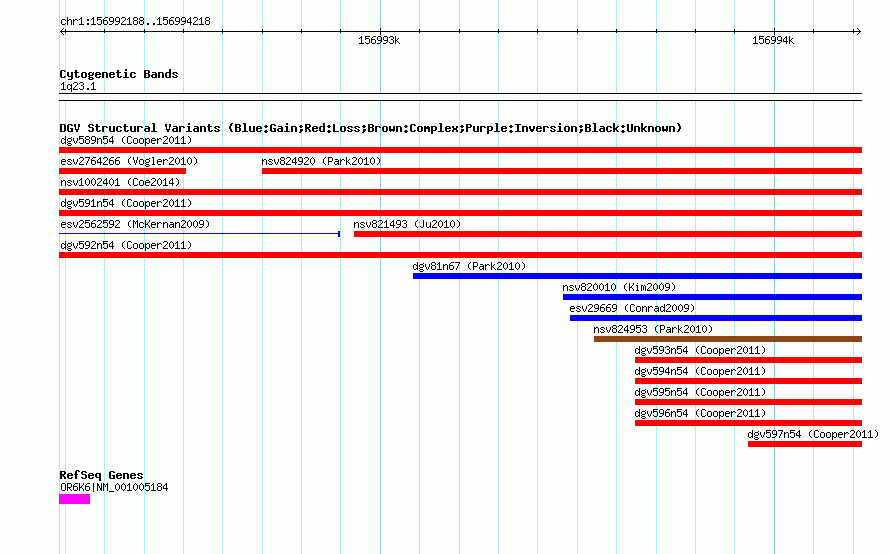Open the esv2764266 (Vogler2010) label
The width and height of the screenshot is (890, 554).
click(x=129, y=161)
